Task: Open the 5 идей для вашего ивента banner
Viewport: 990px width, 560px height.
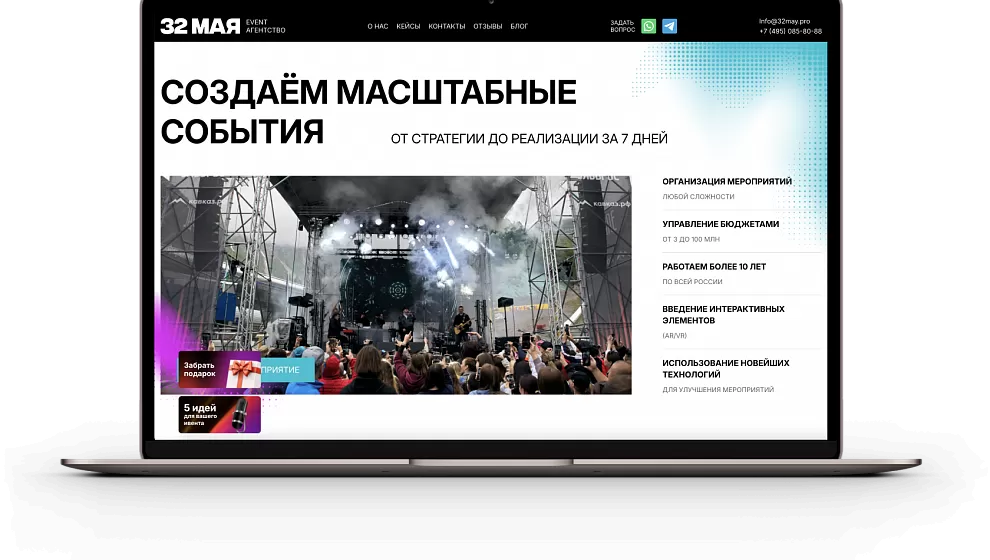Action: tap(220, 415)
